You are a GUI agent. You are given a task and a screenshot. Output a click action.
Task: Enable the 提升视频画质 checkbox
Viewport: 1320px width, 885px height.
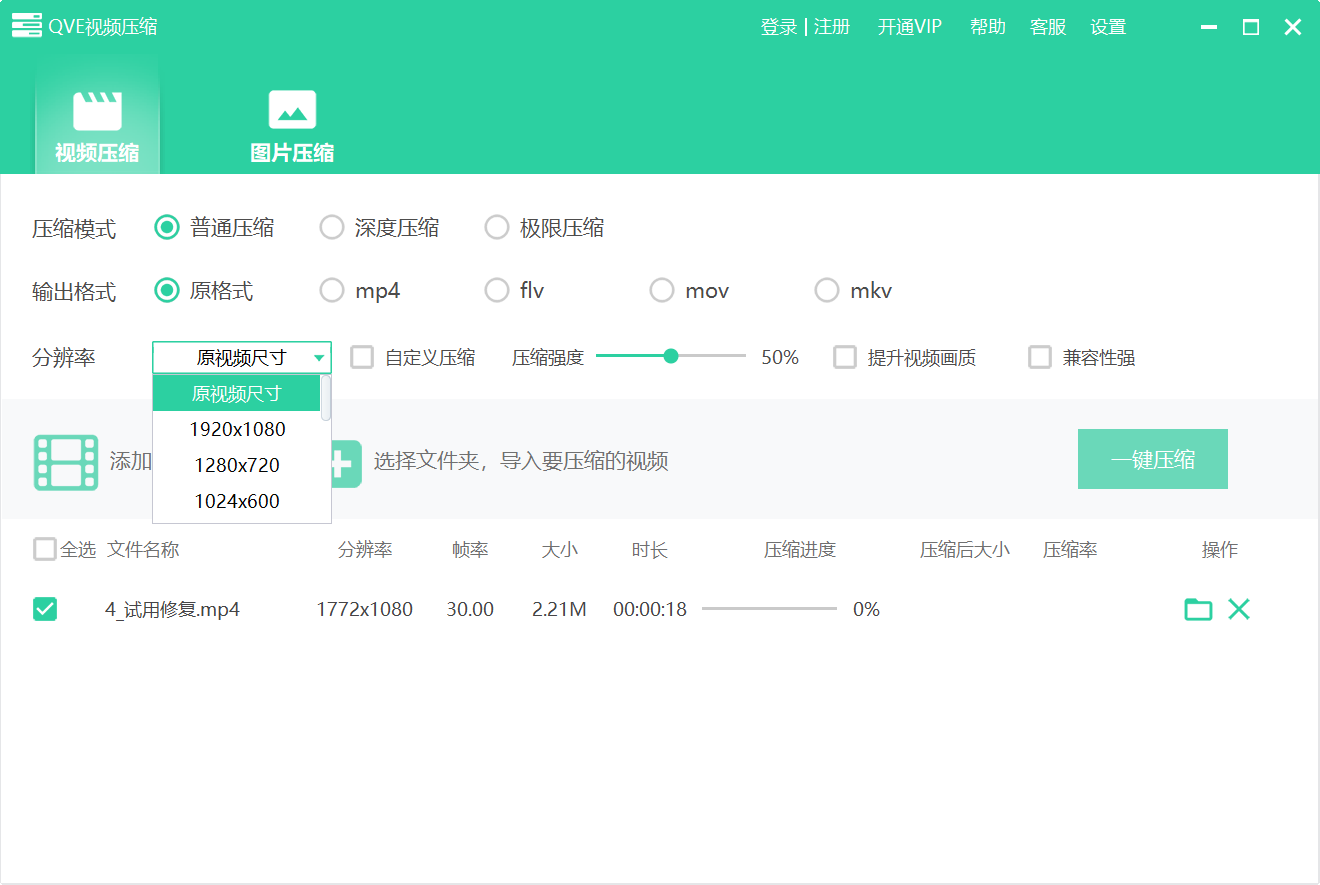click(845, 357)
